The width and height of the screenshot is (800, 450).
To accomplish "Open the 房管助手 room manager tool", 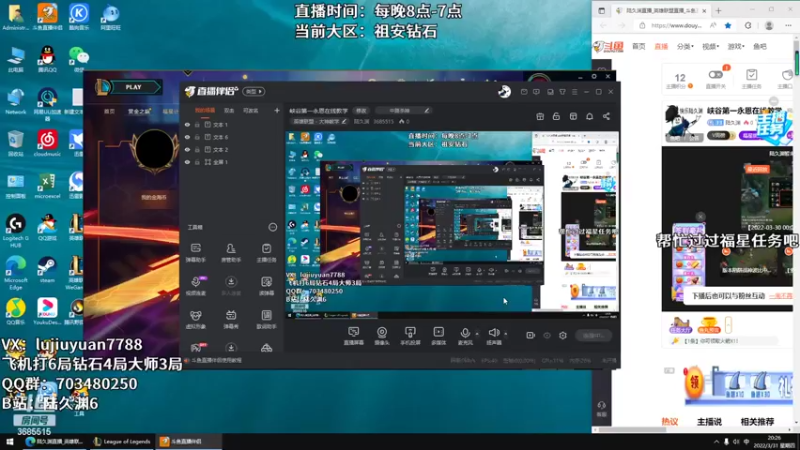I will tap(231, 253).
